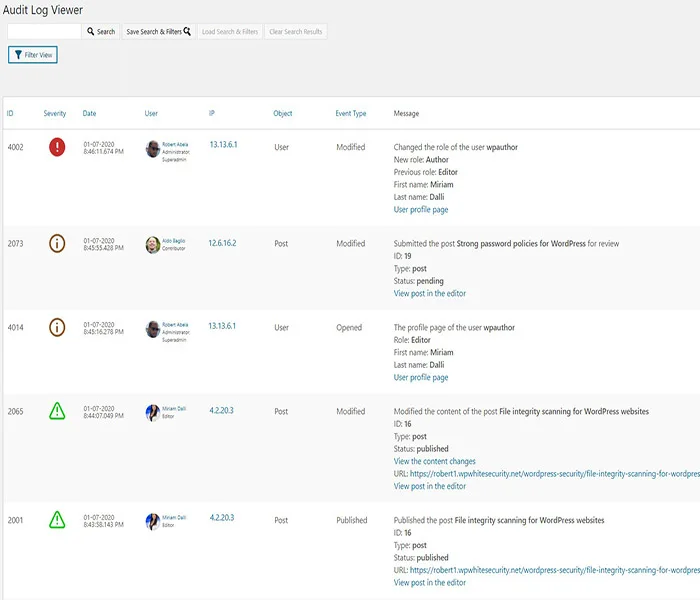Open IP address 13.13.6.1 in event 4002
The height and width of the screenshot is (600, 700).
(223, 145)
